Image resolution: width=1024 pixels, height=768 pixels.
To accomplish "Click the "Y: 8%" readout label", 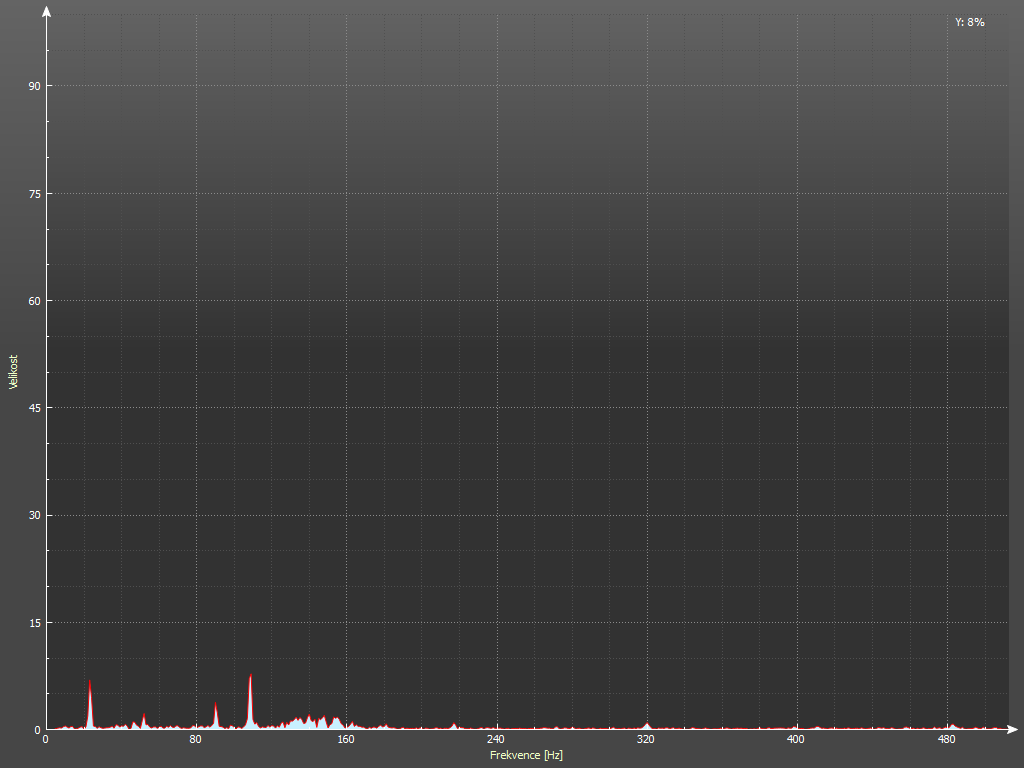I will [969, 22].
